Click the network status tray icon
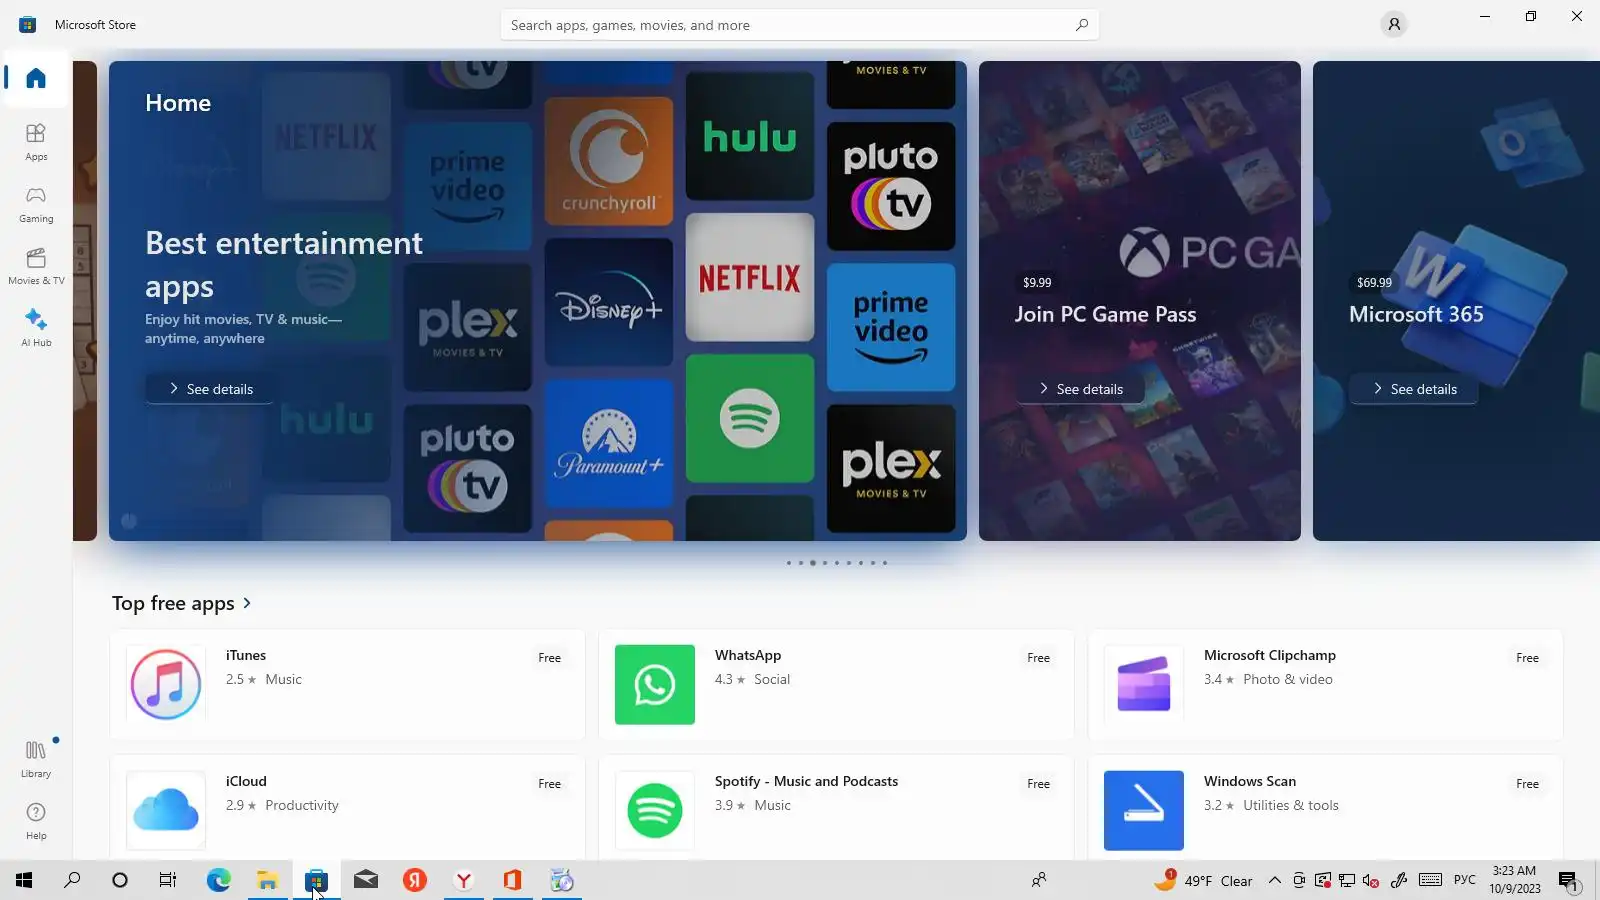This screenshot has height=900, width=1600. tap(1347, 881)
